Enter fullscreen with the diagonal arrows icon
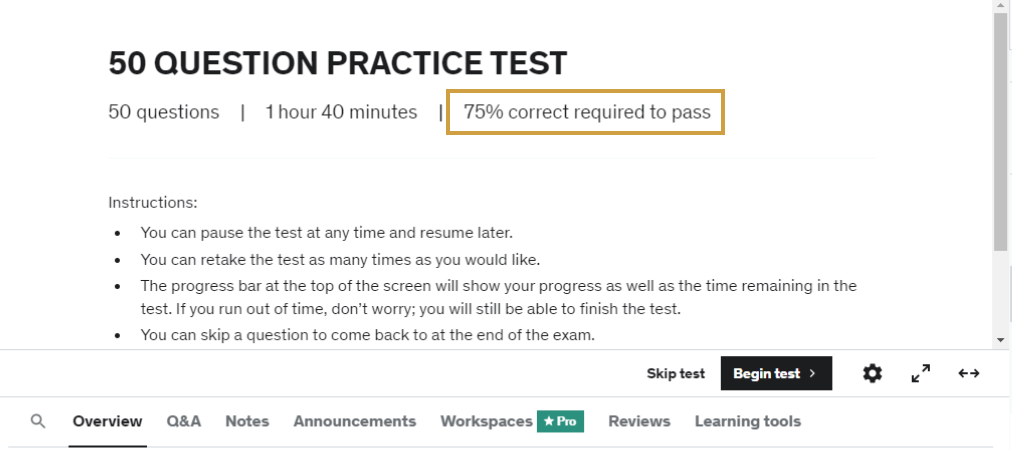Screen dimensions: 1012x450 click(x=921, y=373)
